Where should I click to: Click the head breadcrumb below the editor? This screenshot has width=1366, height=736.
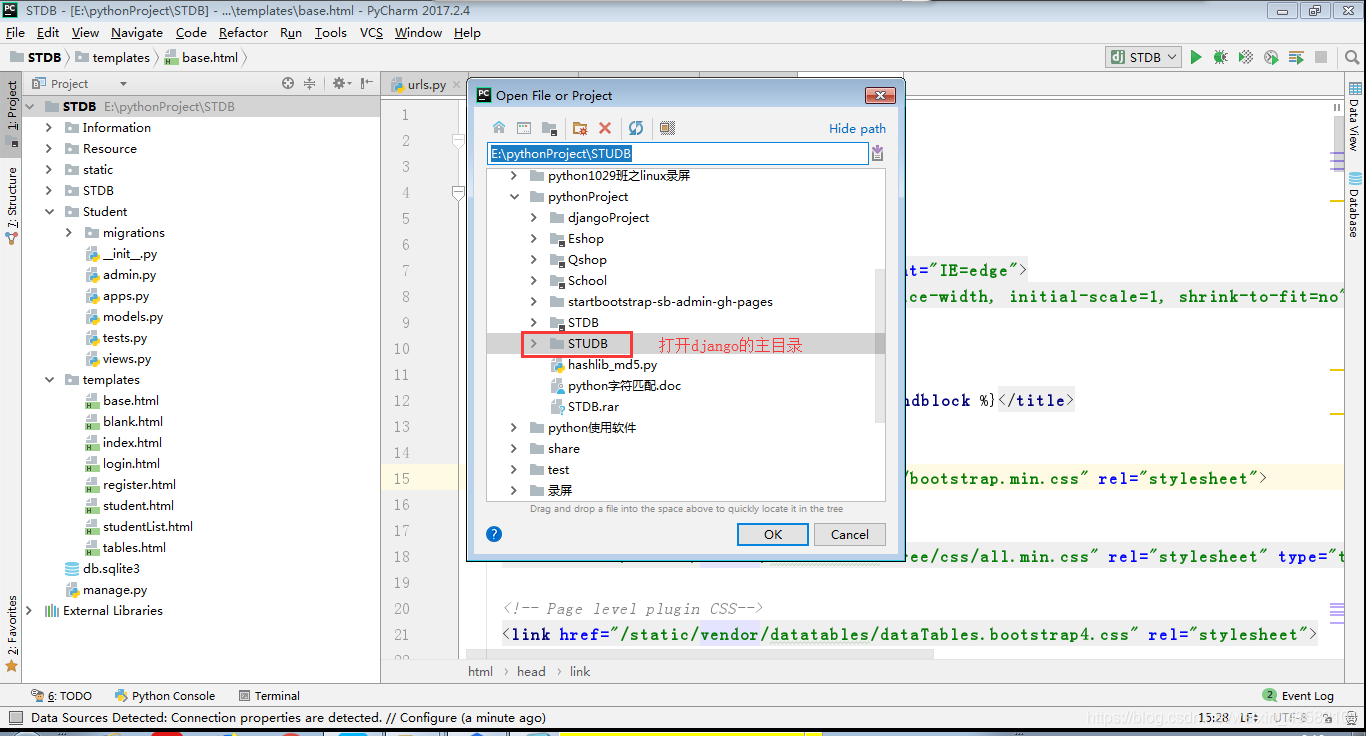click(531, 672)
